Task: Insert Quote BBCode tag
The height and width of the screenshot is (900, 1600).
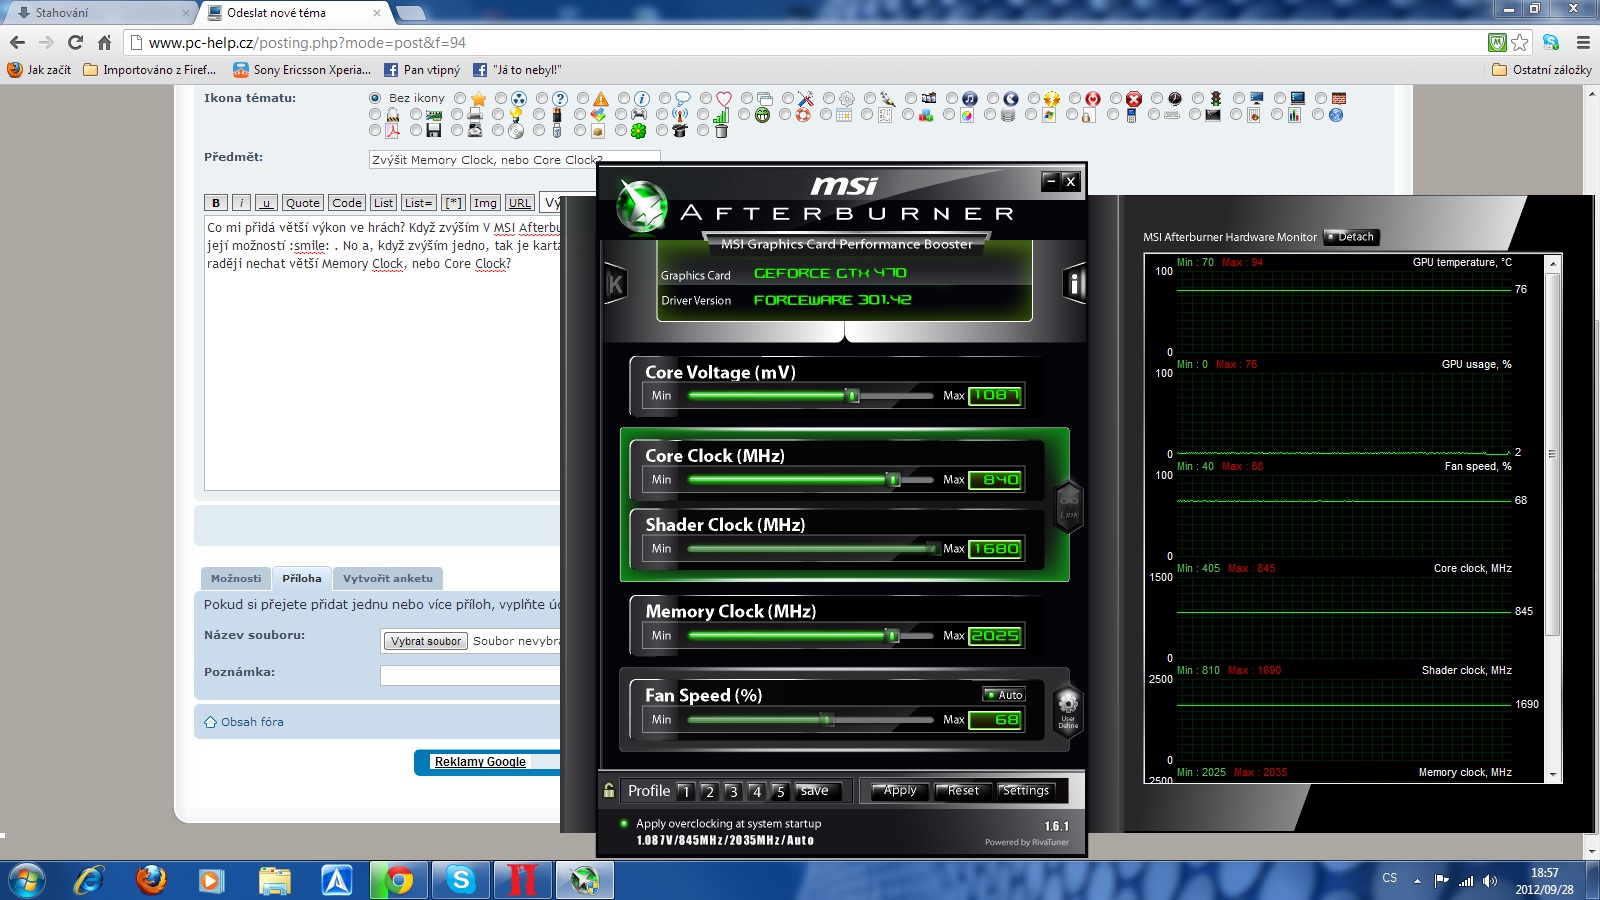Action: (x=302, y=203)
